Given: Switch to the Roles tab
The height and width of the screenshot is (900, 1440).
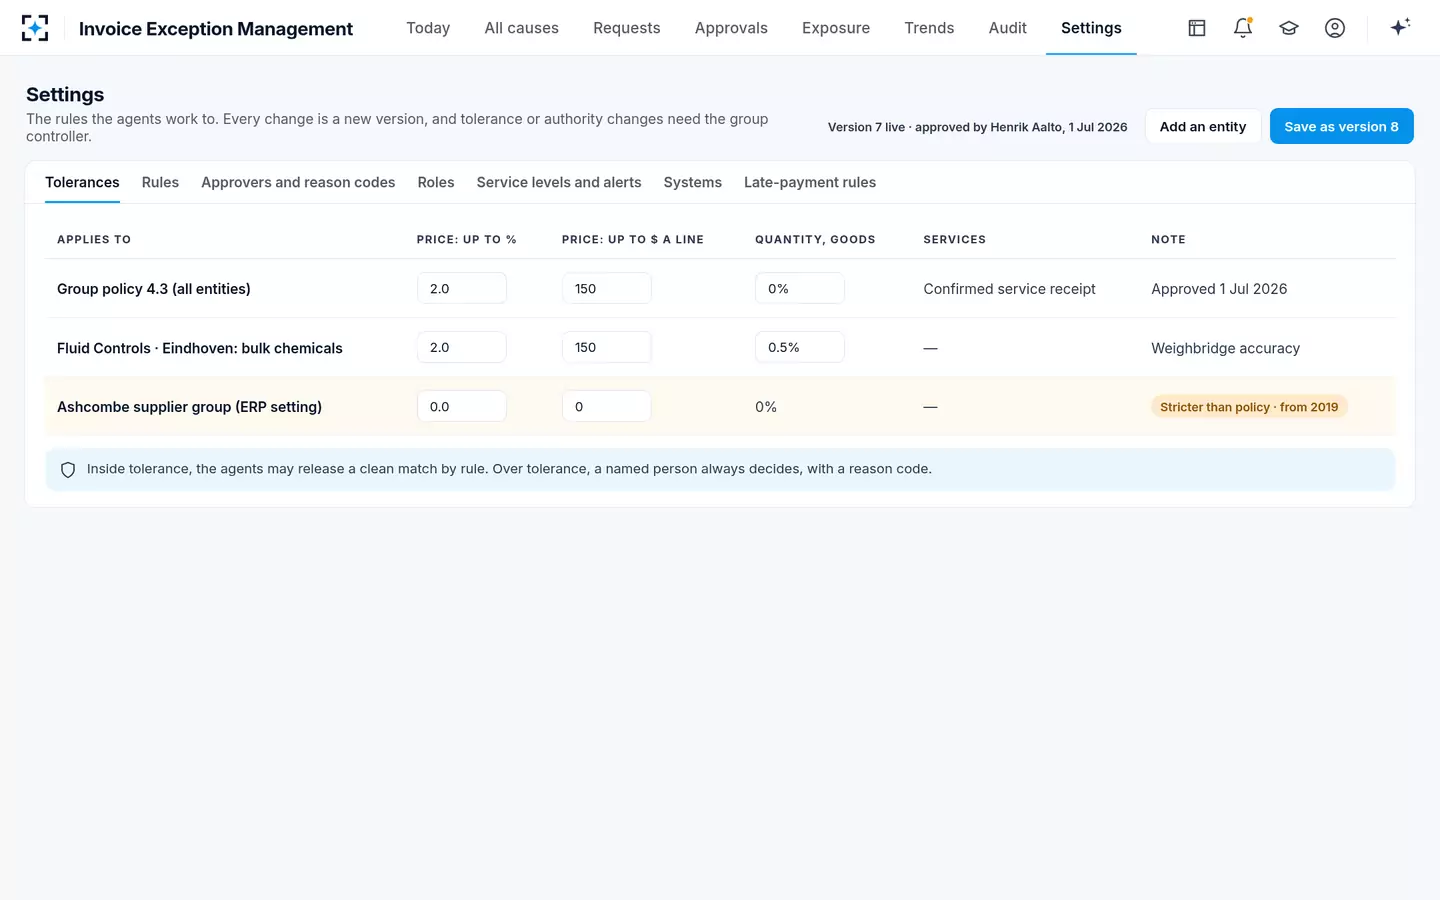Looking at the screenshot, I should (436, 182).
